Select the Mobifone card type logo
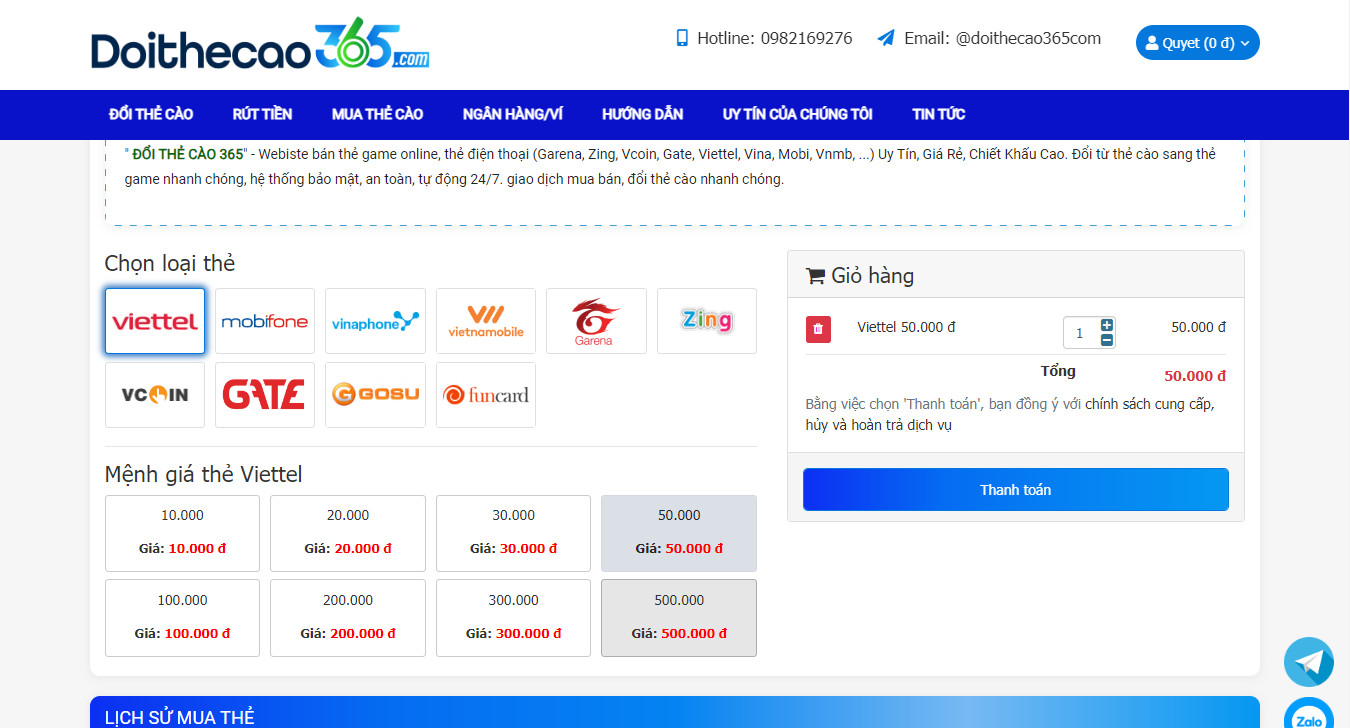 265,321
